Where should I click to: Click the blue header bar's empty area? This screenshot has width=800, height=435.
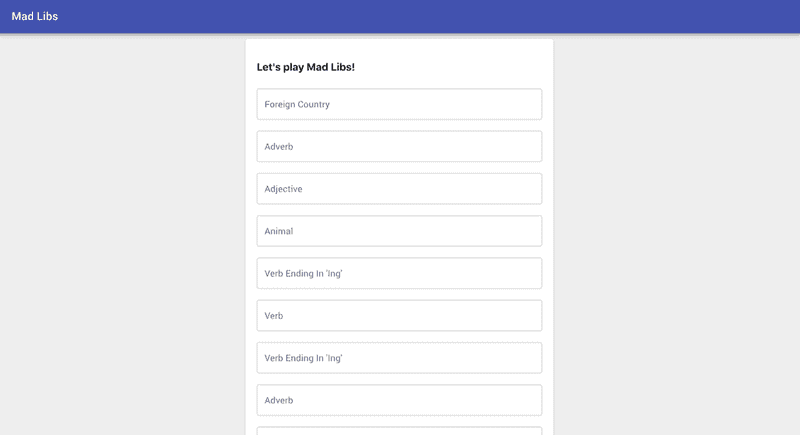450,16
